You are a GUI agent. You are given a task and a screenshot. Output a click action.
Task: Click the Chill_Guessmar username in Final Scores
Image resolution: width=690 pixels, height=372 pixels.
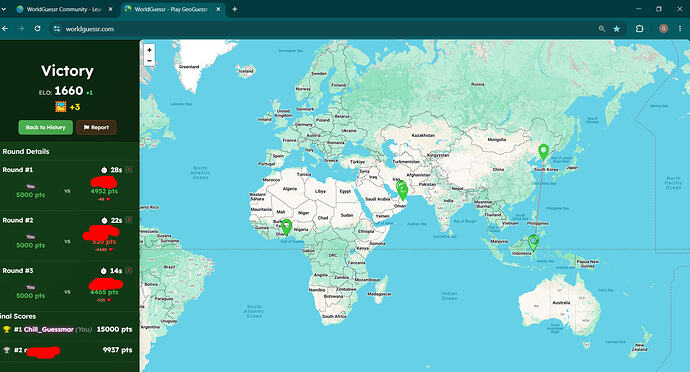click(x=49, y=329)
